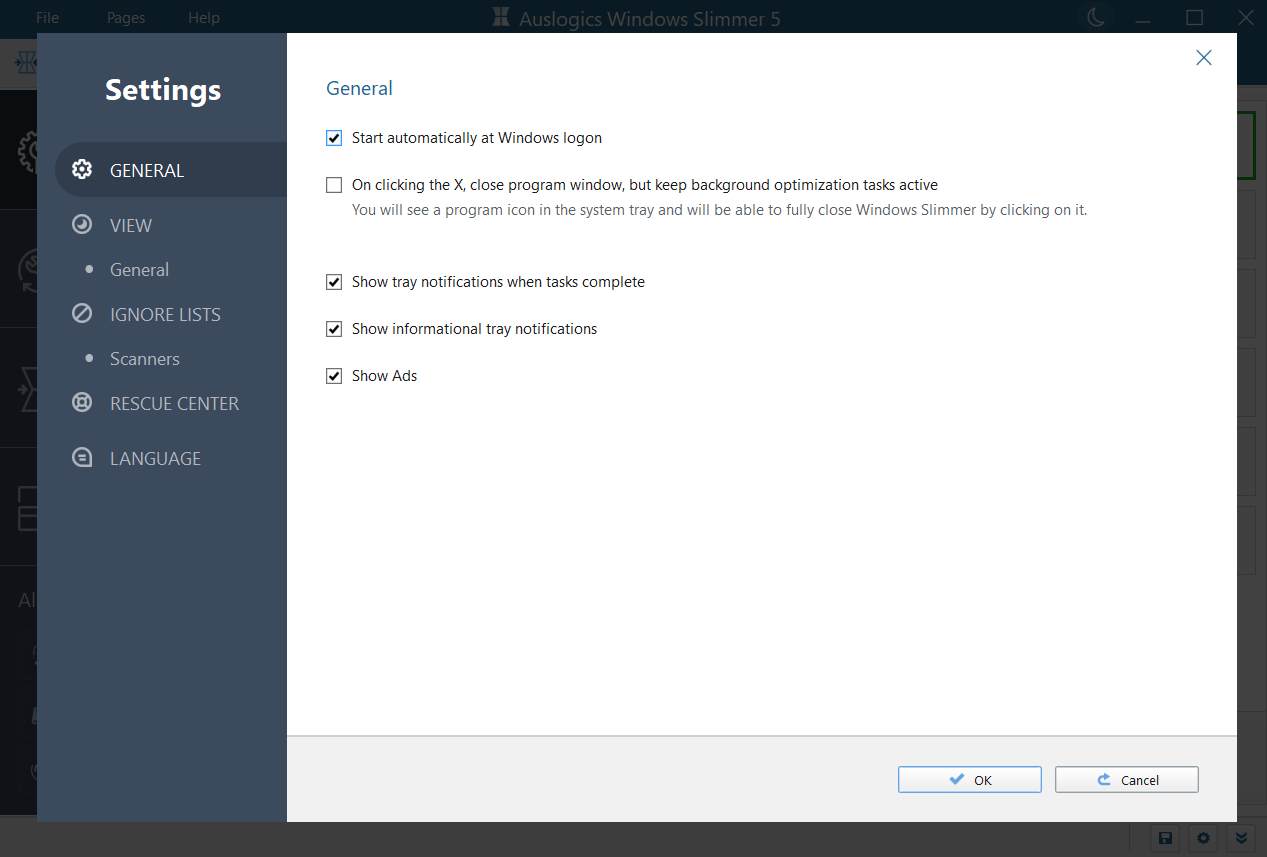Uncheck Start automatically at Windows logon
The width and height of the screenshot is (1267, 857).
333,138
